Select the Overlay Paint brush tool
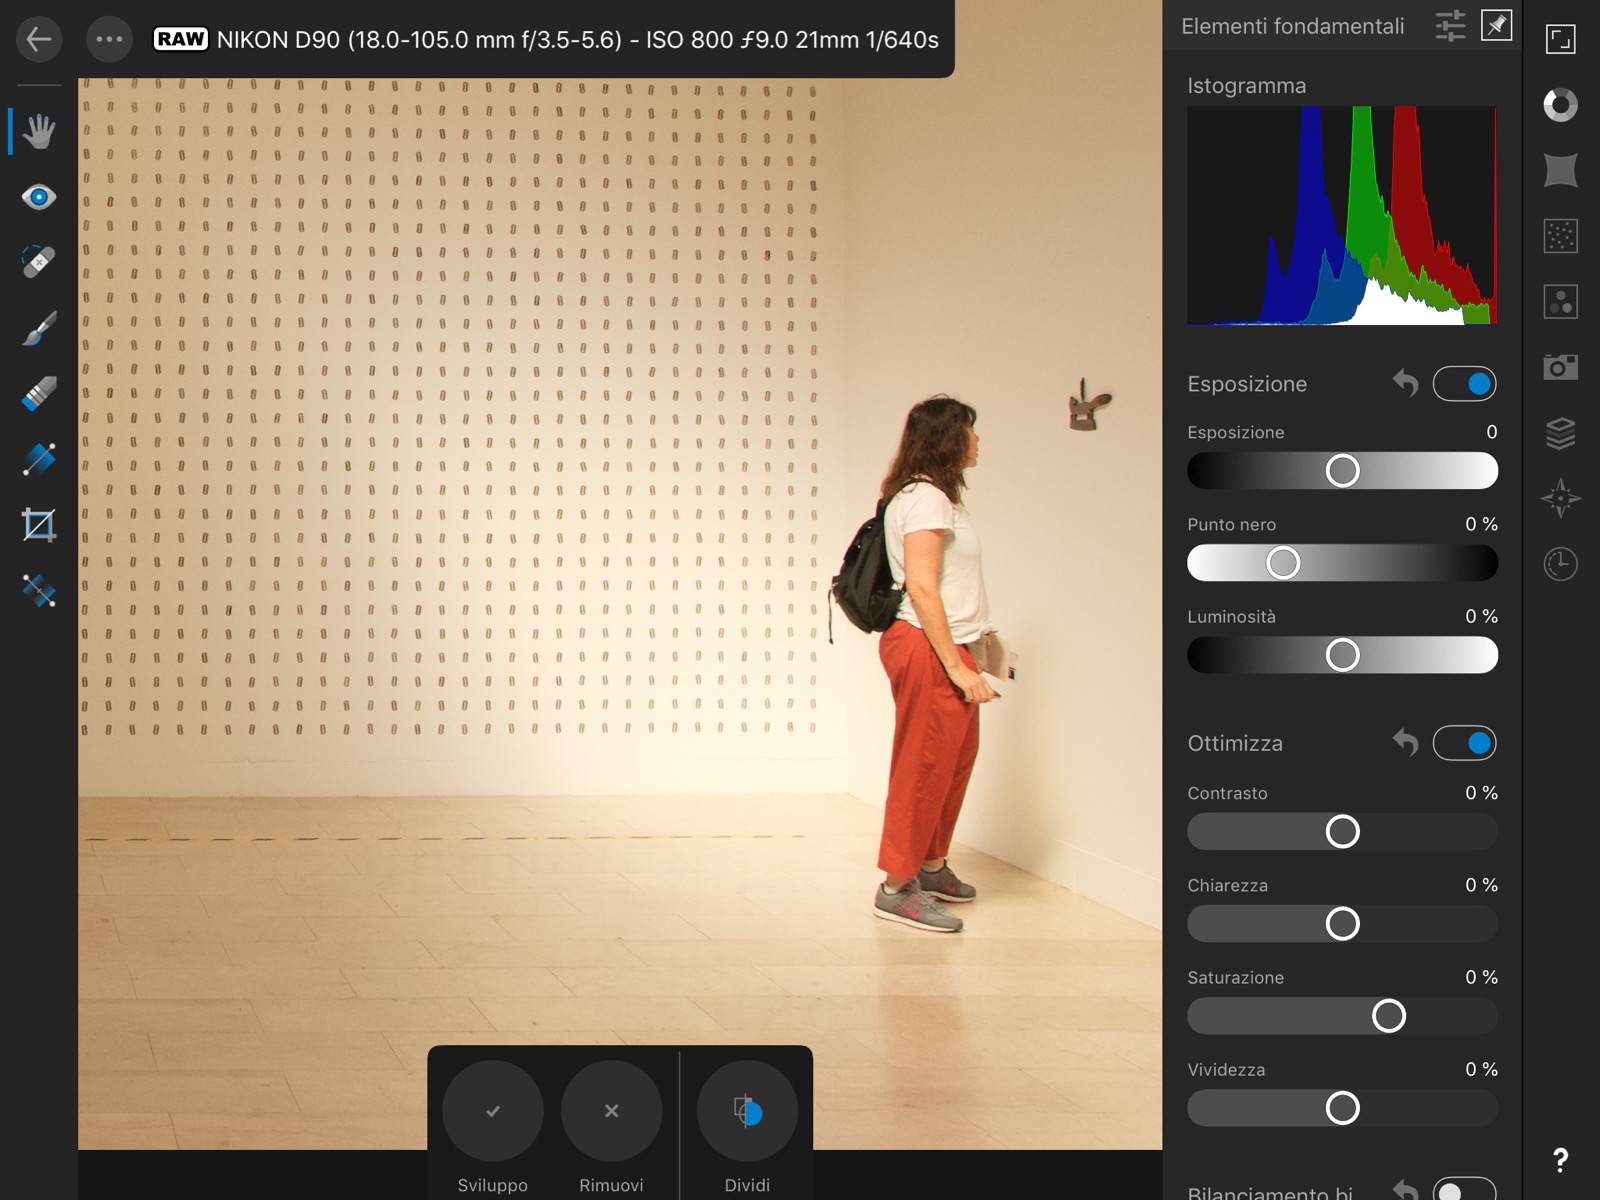The width and height of the screenshot is (1600, 1200). tap(39, 328)
